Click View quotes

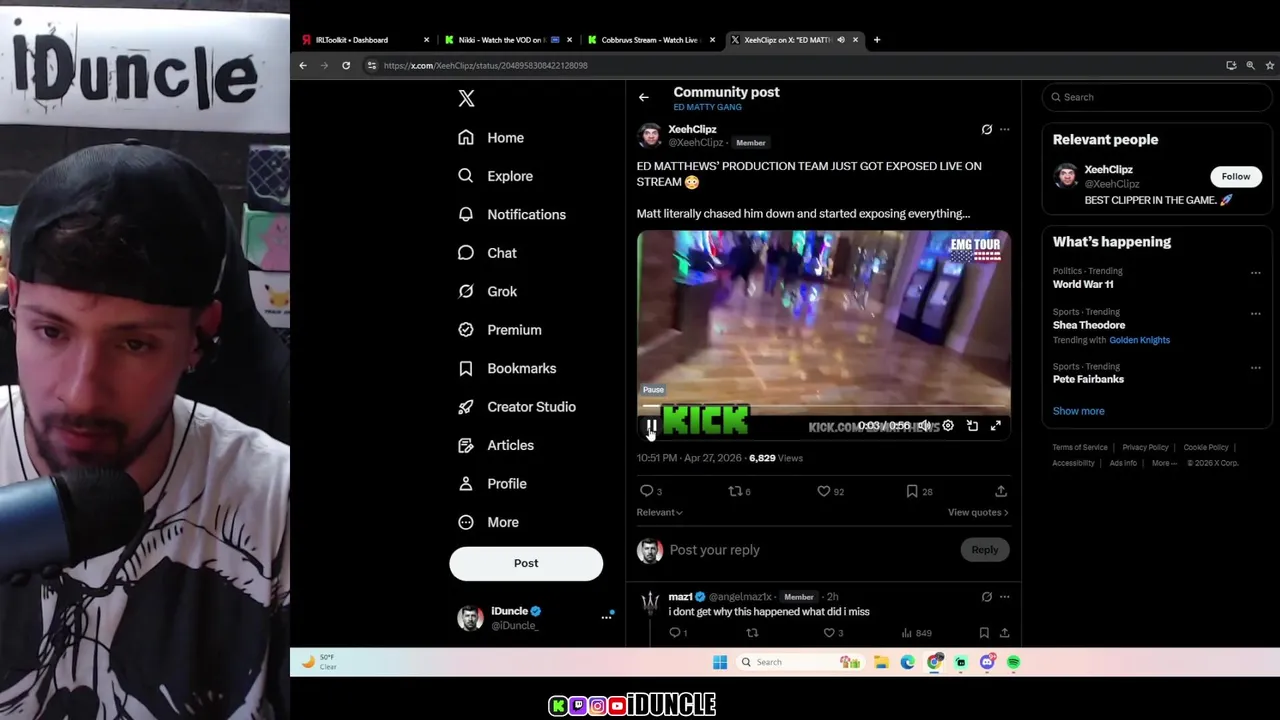click(x=978, y=513)
